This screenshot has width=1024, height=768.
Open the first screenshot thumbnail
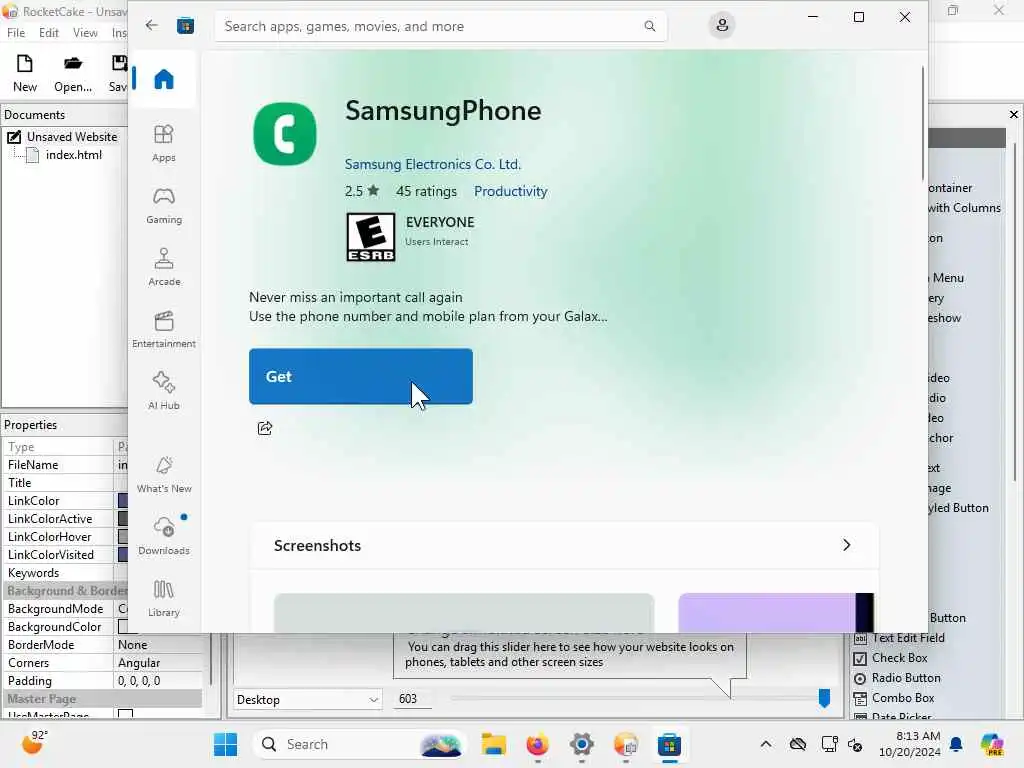pyautogui.click(x=464, y=613)
